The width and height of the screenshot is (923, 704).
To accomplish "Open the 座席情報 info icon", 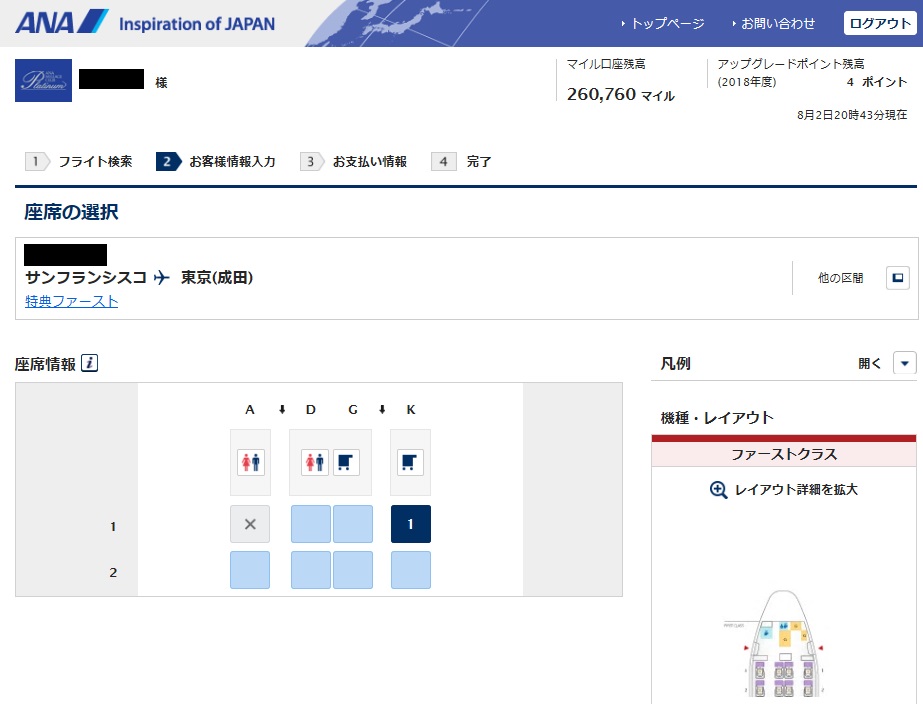I will pos(89,363).
